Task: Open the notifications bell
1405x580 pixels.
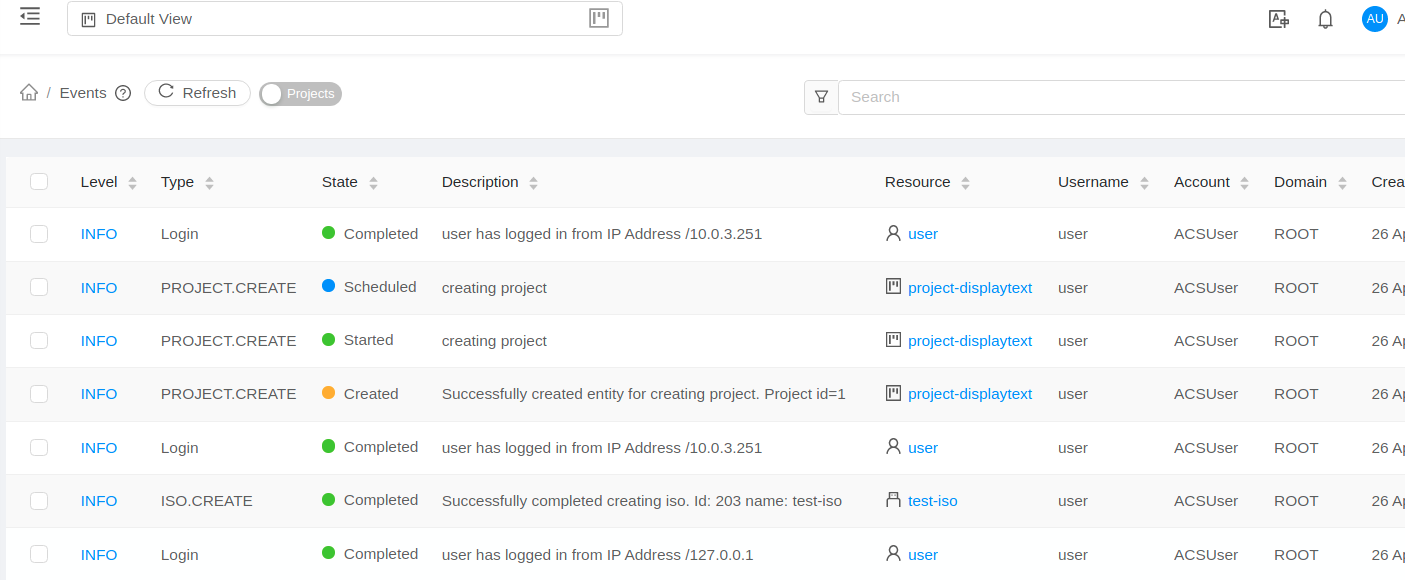Action: (x=1325, y=19)
